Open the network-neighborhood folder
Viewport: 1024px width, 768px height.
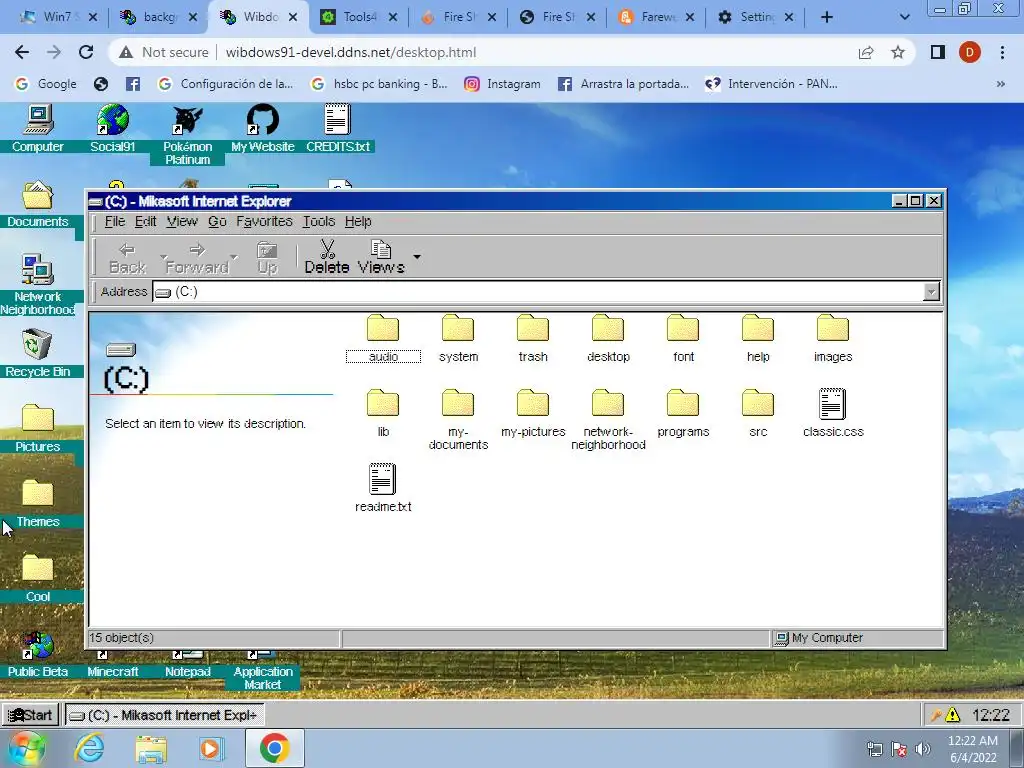(608, 420)
